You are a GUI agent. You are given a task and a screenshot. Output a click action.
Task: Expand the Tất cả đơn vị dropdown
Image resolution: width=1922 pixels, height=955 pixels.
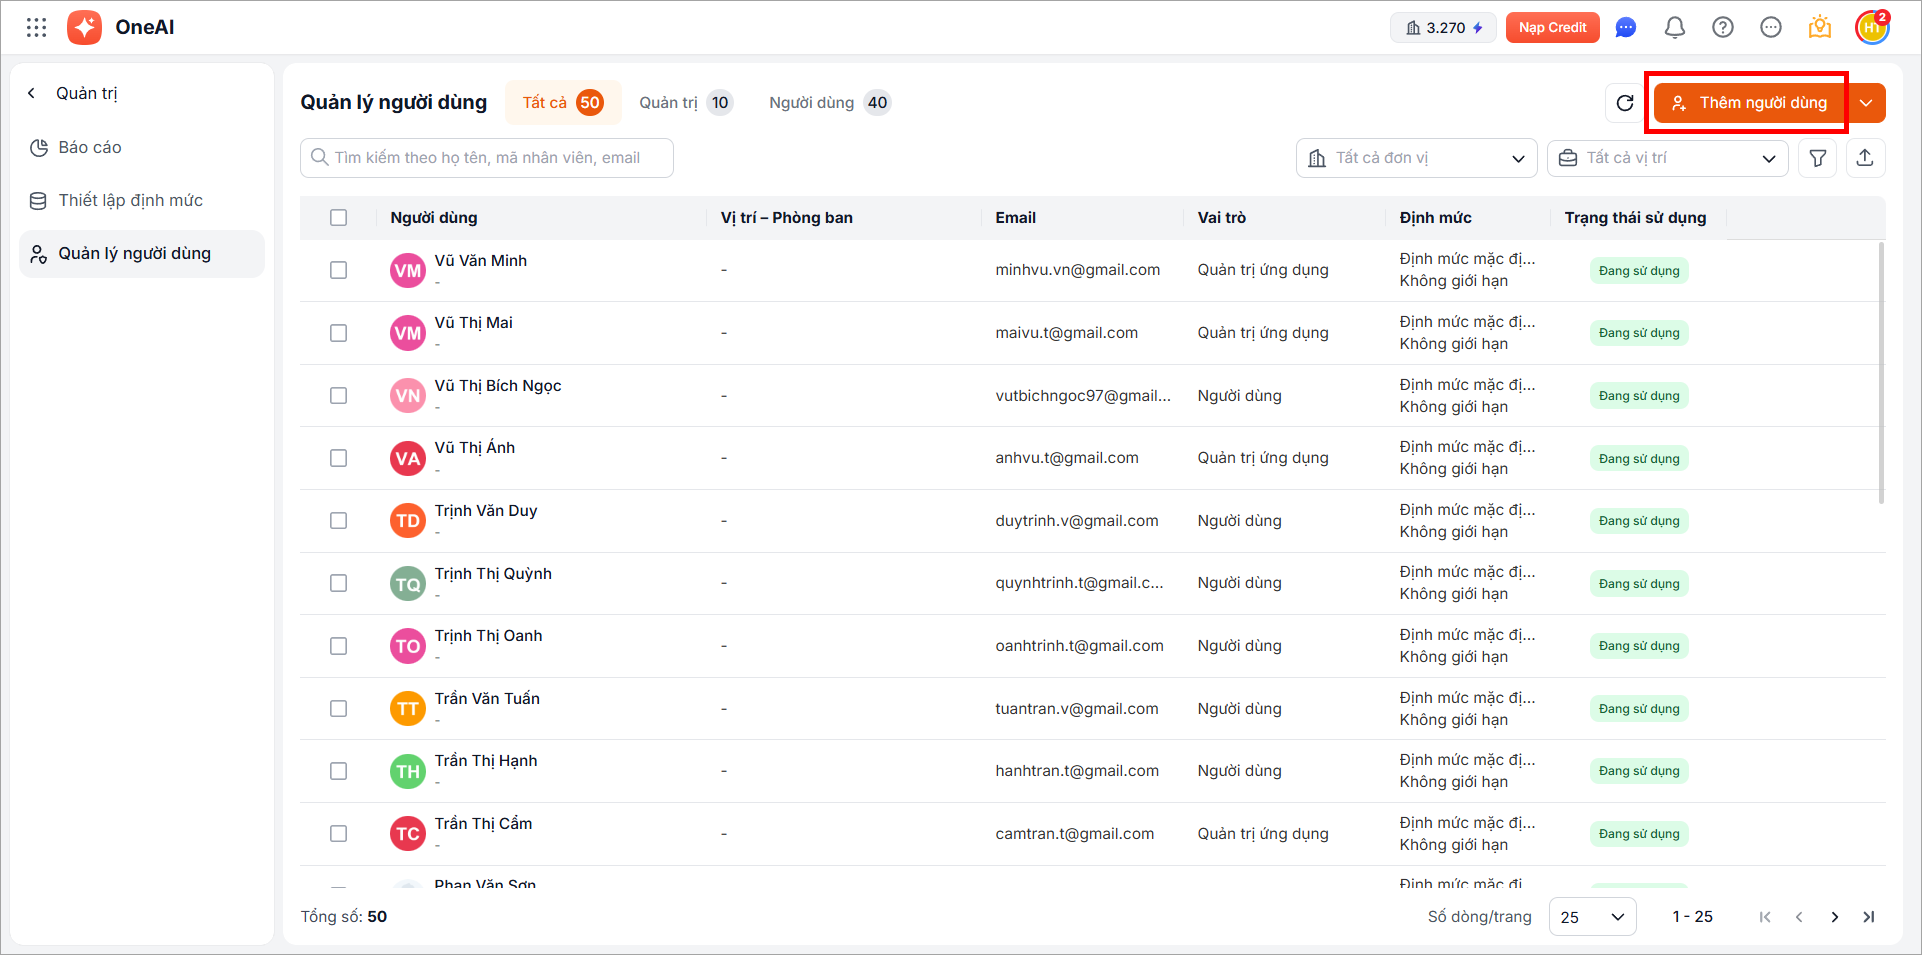pyautogui.click(x=1416, y=158)
